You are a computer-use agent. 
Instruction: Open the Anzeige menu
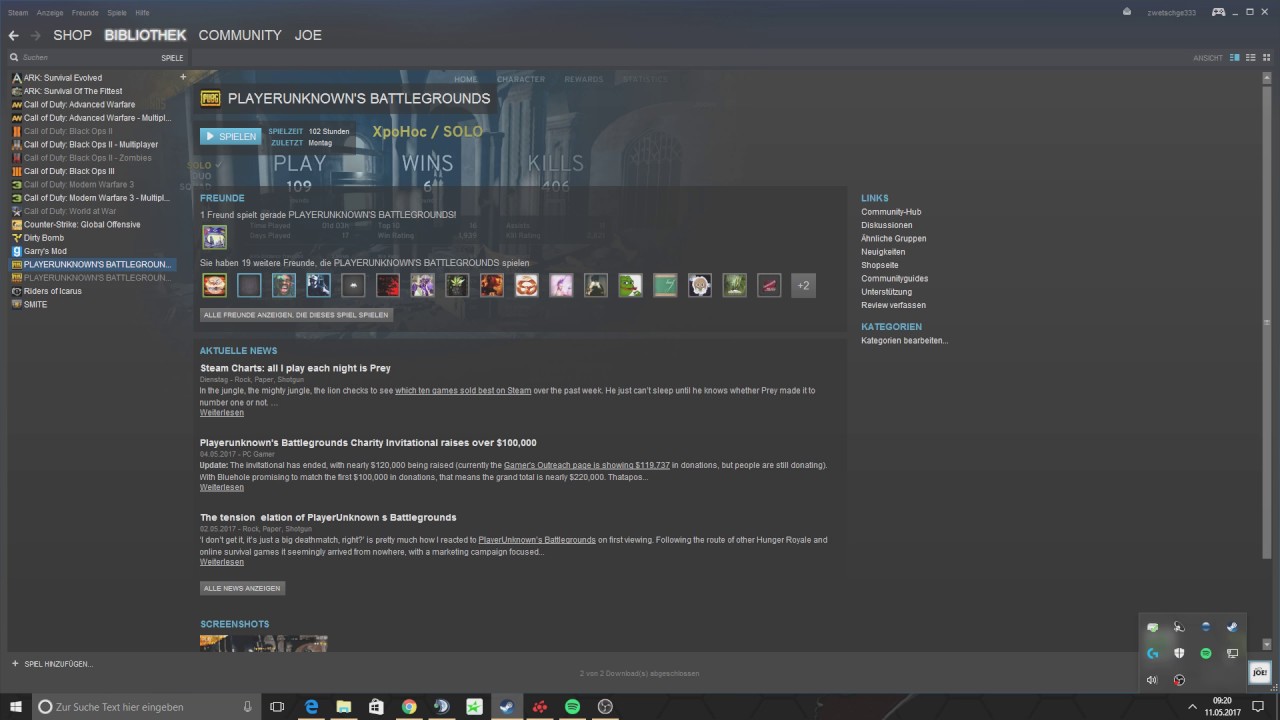(x=49, y=13)
